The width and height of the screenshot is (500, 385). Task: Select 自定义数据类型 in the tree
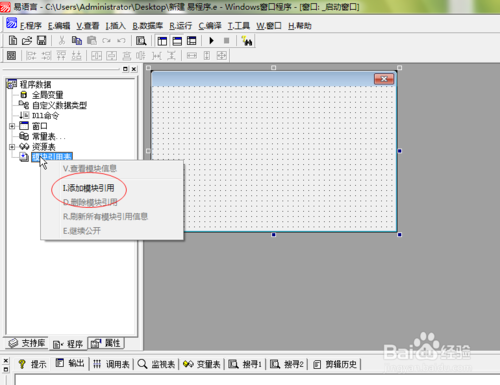coord(59,105)
